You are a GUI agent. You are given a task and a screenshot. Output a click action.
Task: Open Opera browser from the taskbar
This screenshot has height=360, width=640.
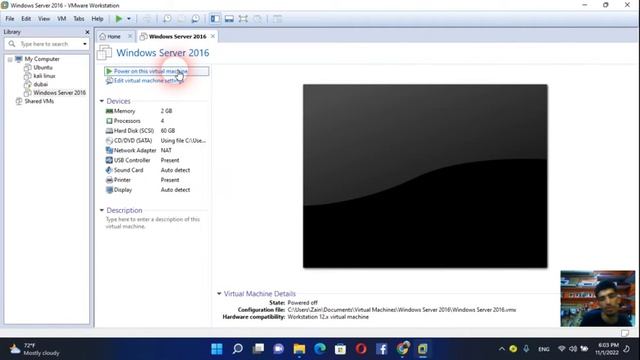pyautogui.click(x=361, y=349)
